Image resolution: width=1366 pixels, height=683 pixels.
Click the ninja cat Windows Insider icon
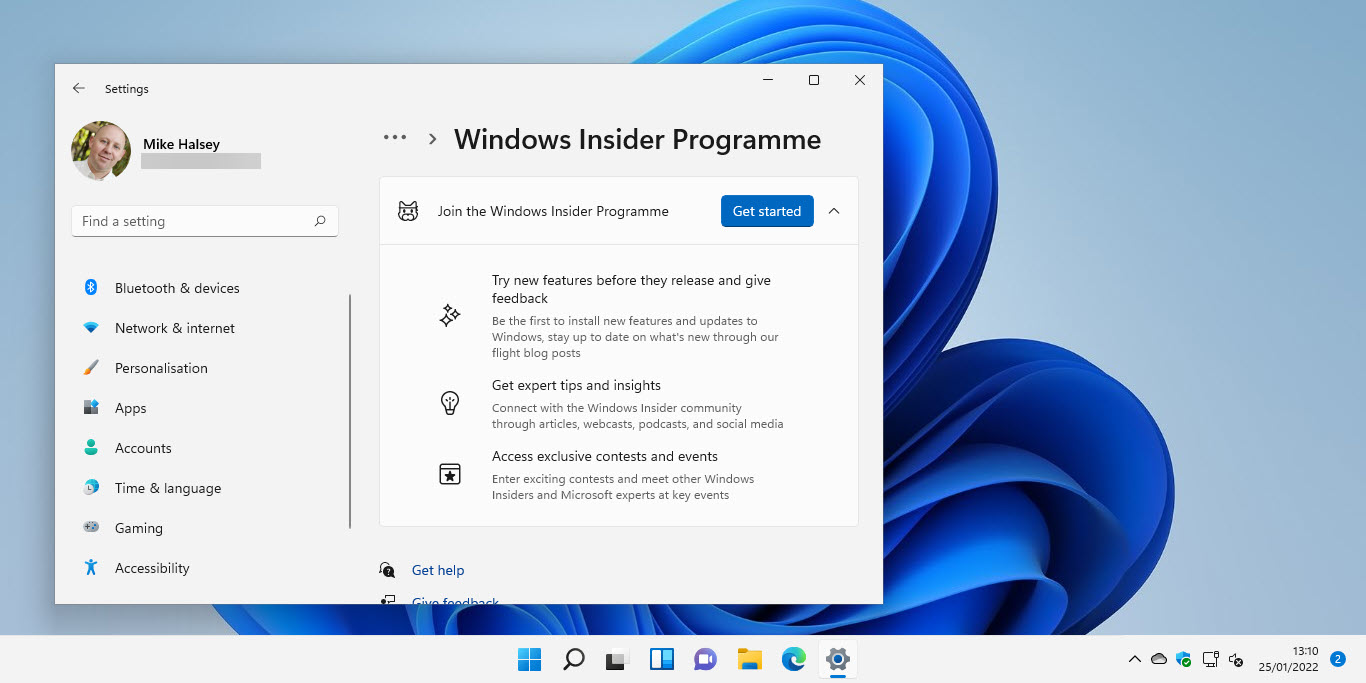[x=408, y=211]
